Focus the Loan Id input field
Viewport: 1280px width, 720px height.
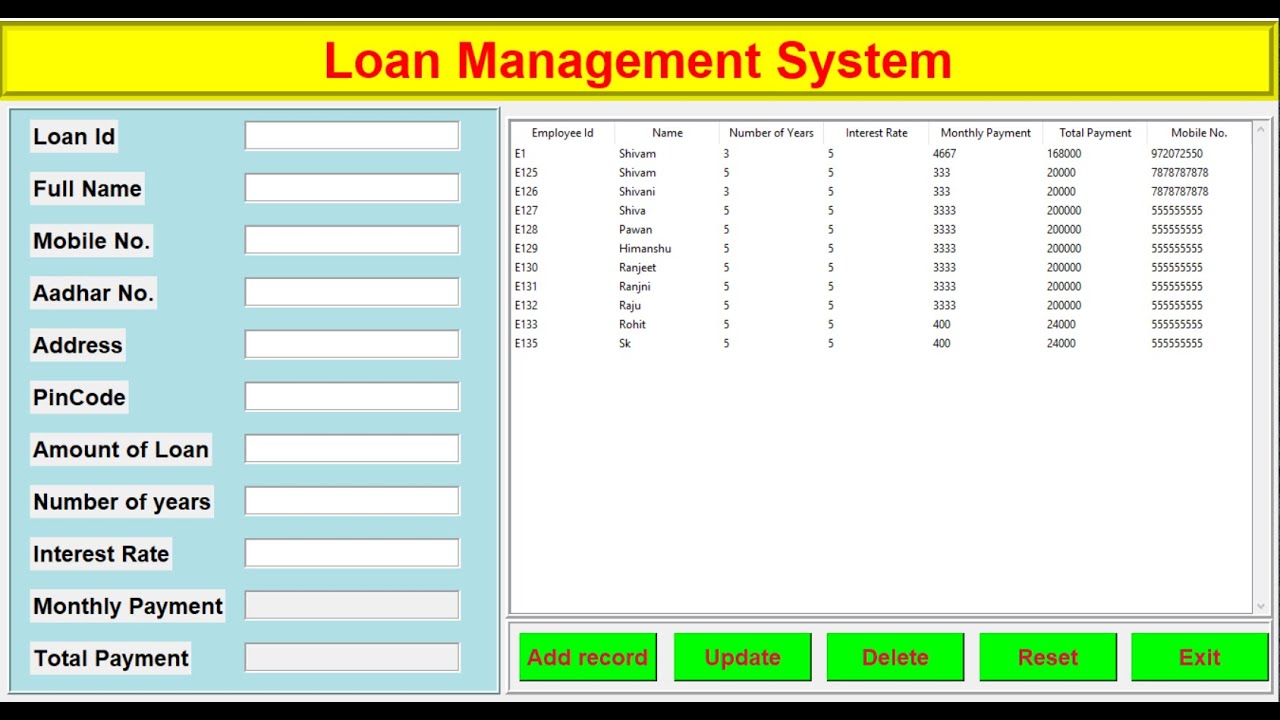click(352, 136)
